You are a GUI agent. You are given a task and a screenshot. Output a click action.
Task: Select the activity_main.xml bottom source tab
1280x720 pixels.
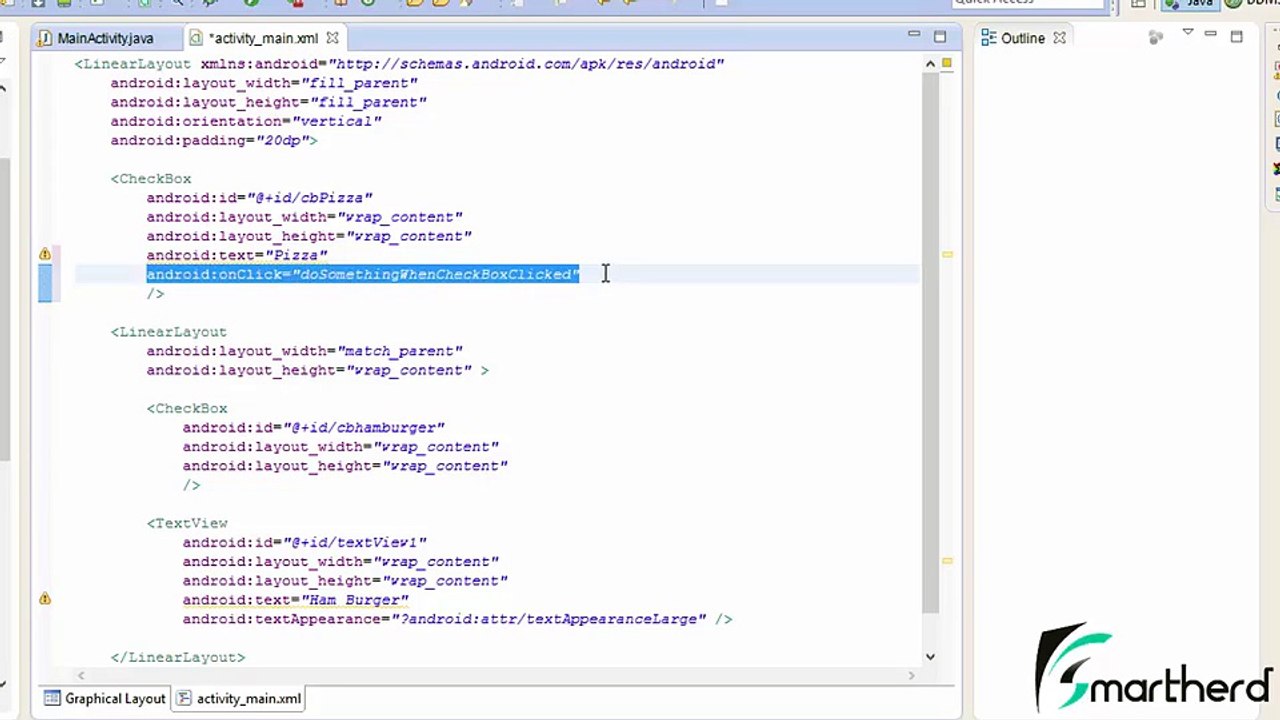(x=239, y=699)
